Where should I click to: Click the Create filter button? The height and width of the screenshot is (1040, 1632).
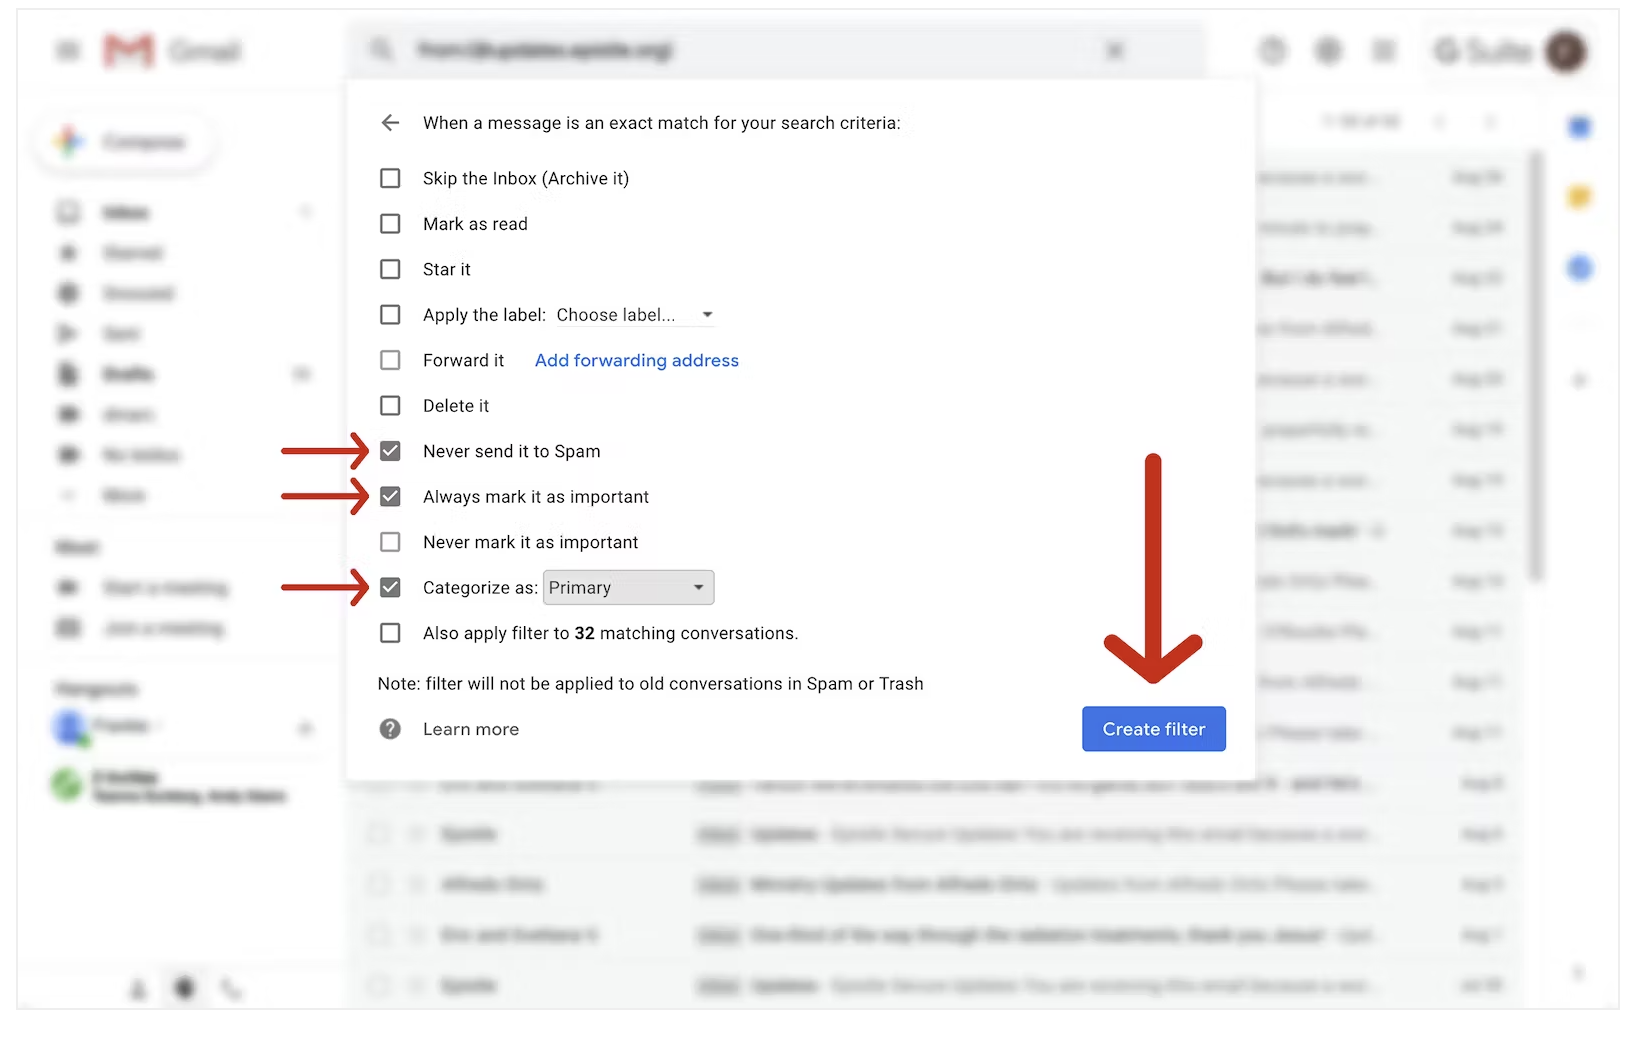(1153, 729)
